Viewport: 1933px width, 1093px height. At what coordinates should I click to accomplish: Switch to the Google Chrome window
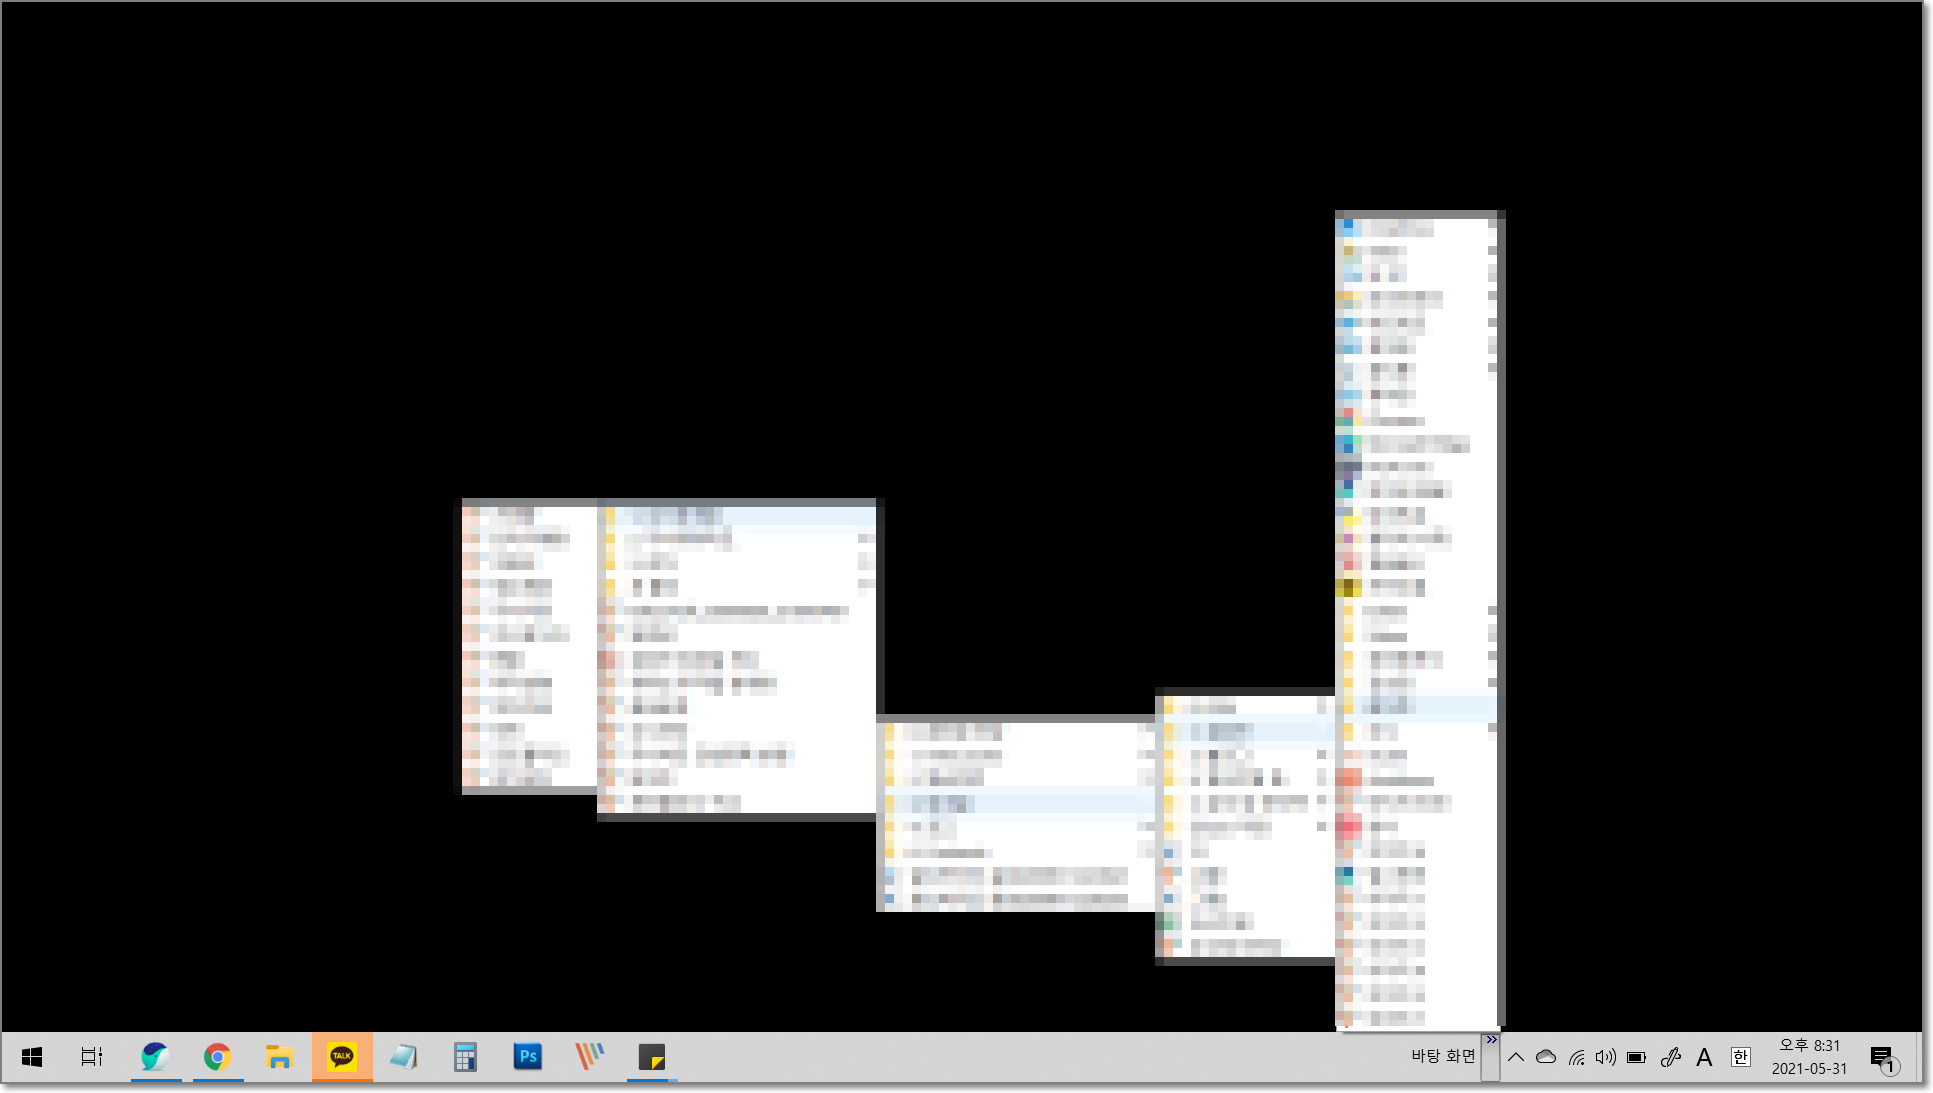tap(217, 1057)
